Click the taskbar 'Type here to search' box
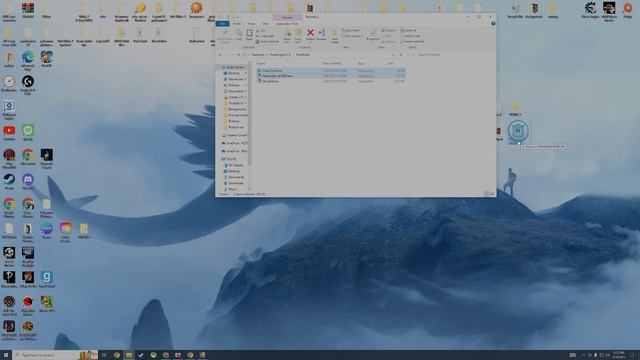This screenshot has width=640, height=360. 55,355
